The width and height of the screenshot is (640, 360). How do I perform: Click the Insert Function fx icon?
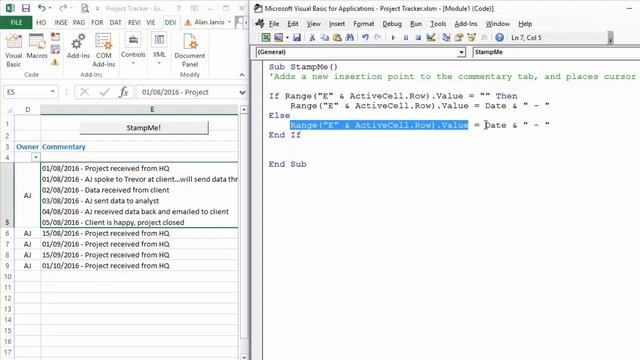(124, 92)
